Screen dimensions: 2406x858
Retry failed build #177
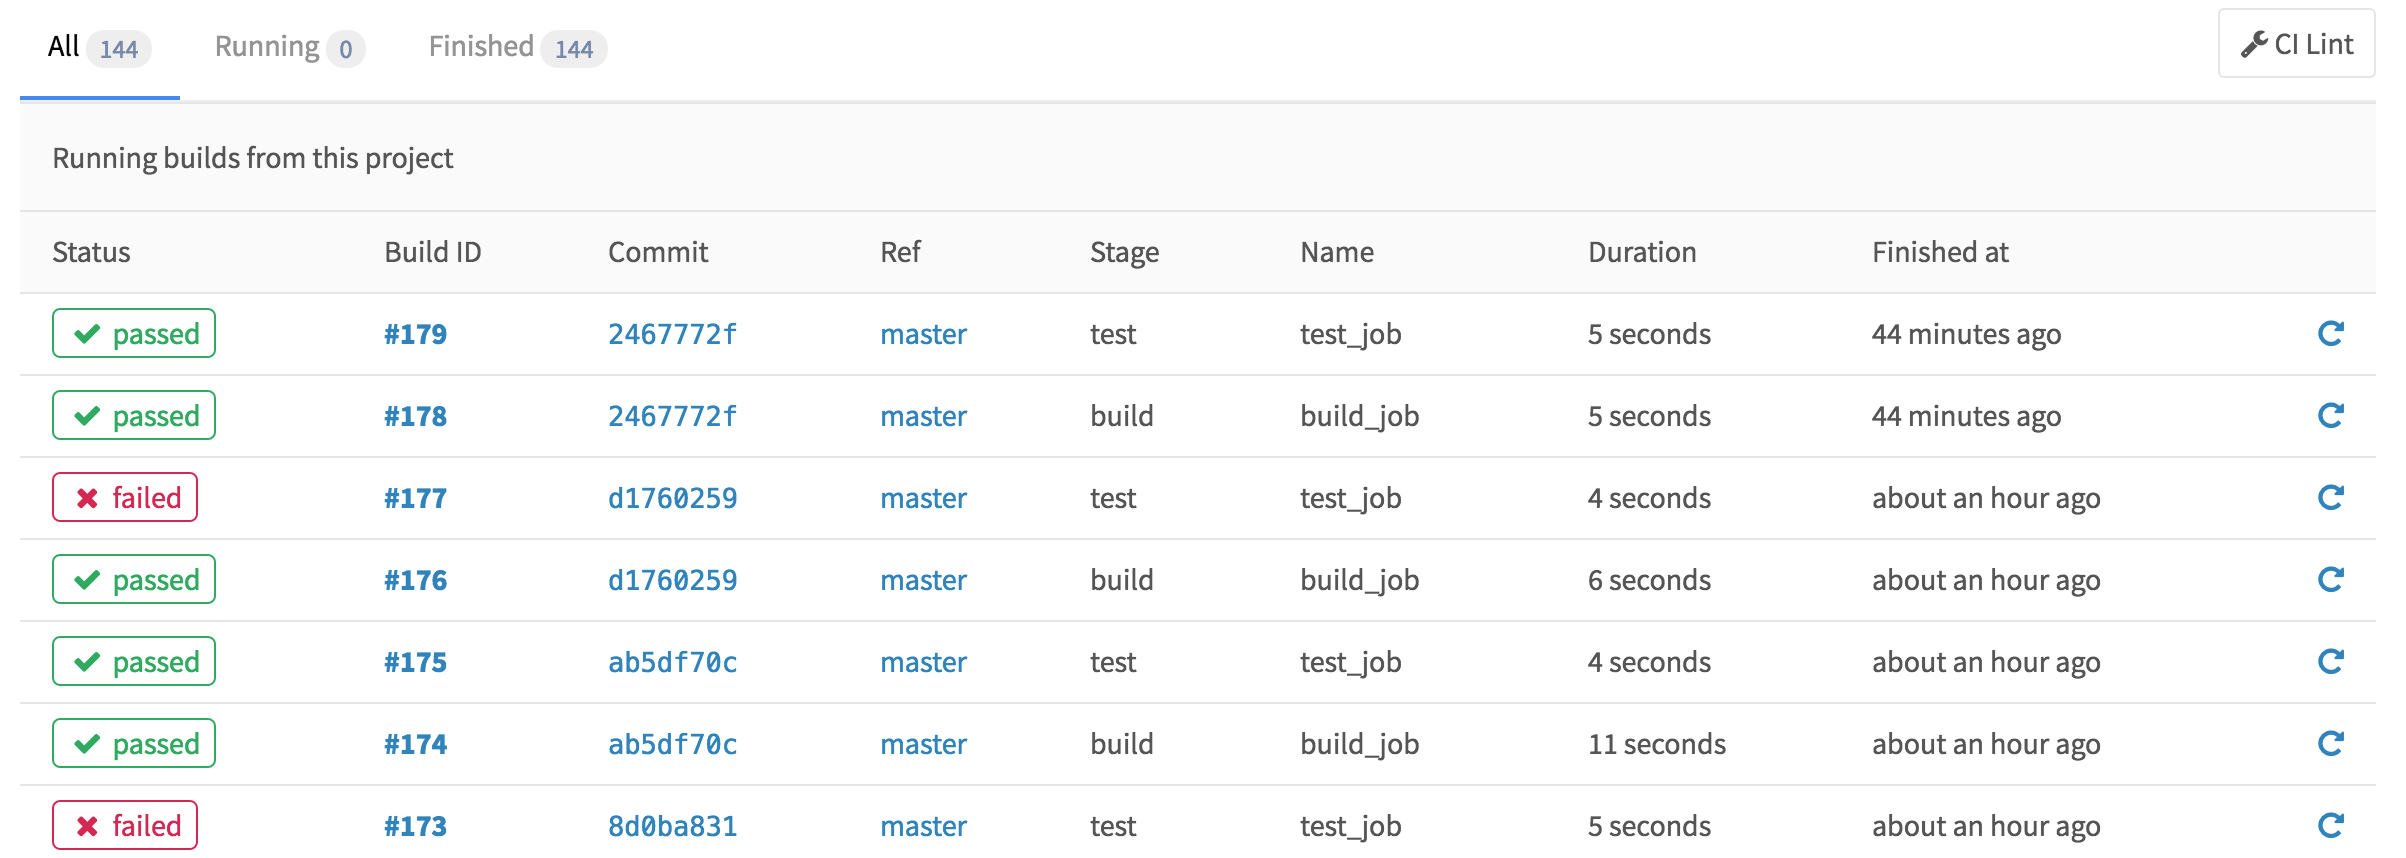coord(2330,498)
